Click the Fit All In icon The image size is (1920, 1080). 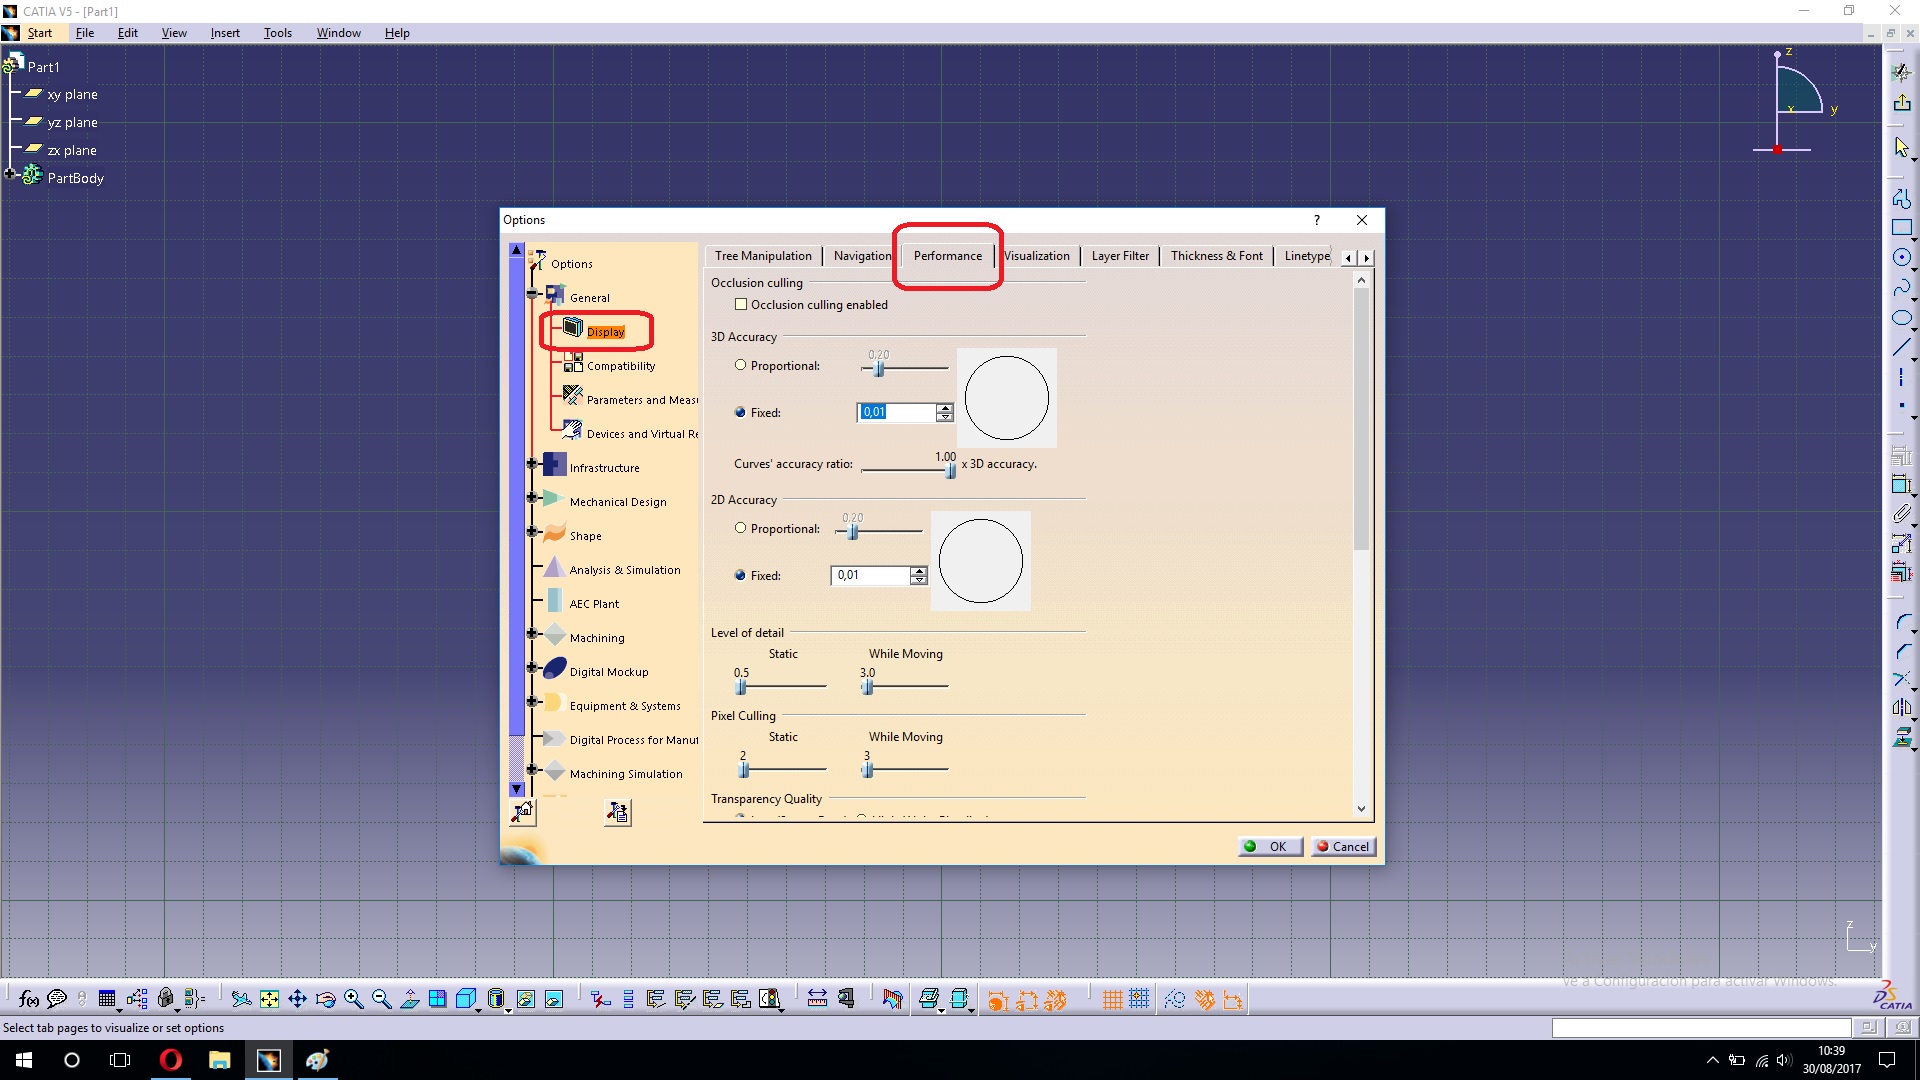[269, 998]
